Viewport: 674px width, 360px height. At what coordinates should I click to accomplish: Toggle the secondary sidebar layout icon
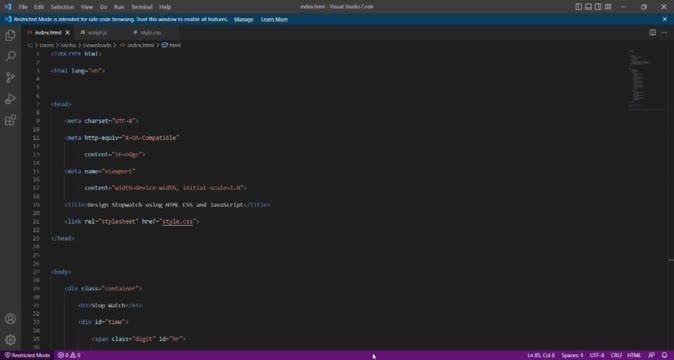coord(598,7)
